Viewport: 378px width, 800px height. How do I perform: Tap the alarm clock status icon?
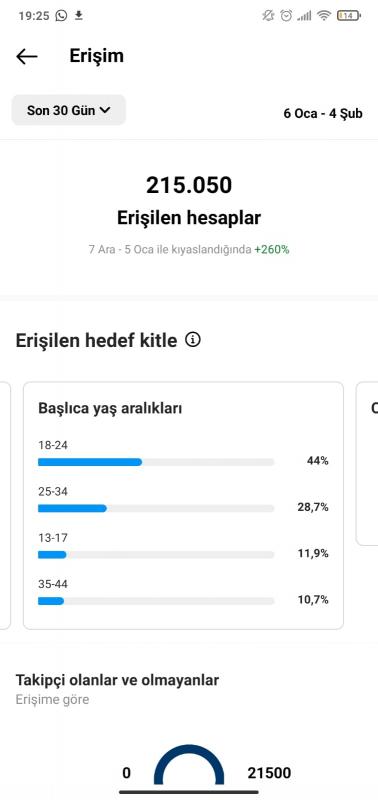point(286,16)
